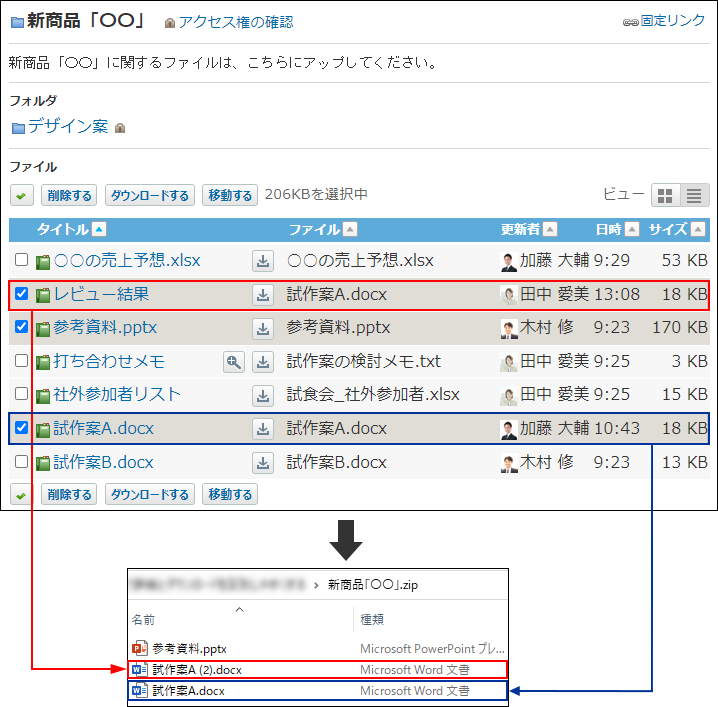Select 試作案A (2).docx in the zip listing
Viewport: 718px width, 707px height.
pos(196,669)
